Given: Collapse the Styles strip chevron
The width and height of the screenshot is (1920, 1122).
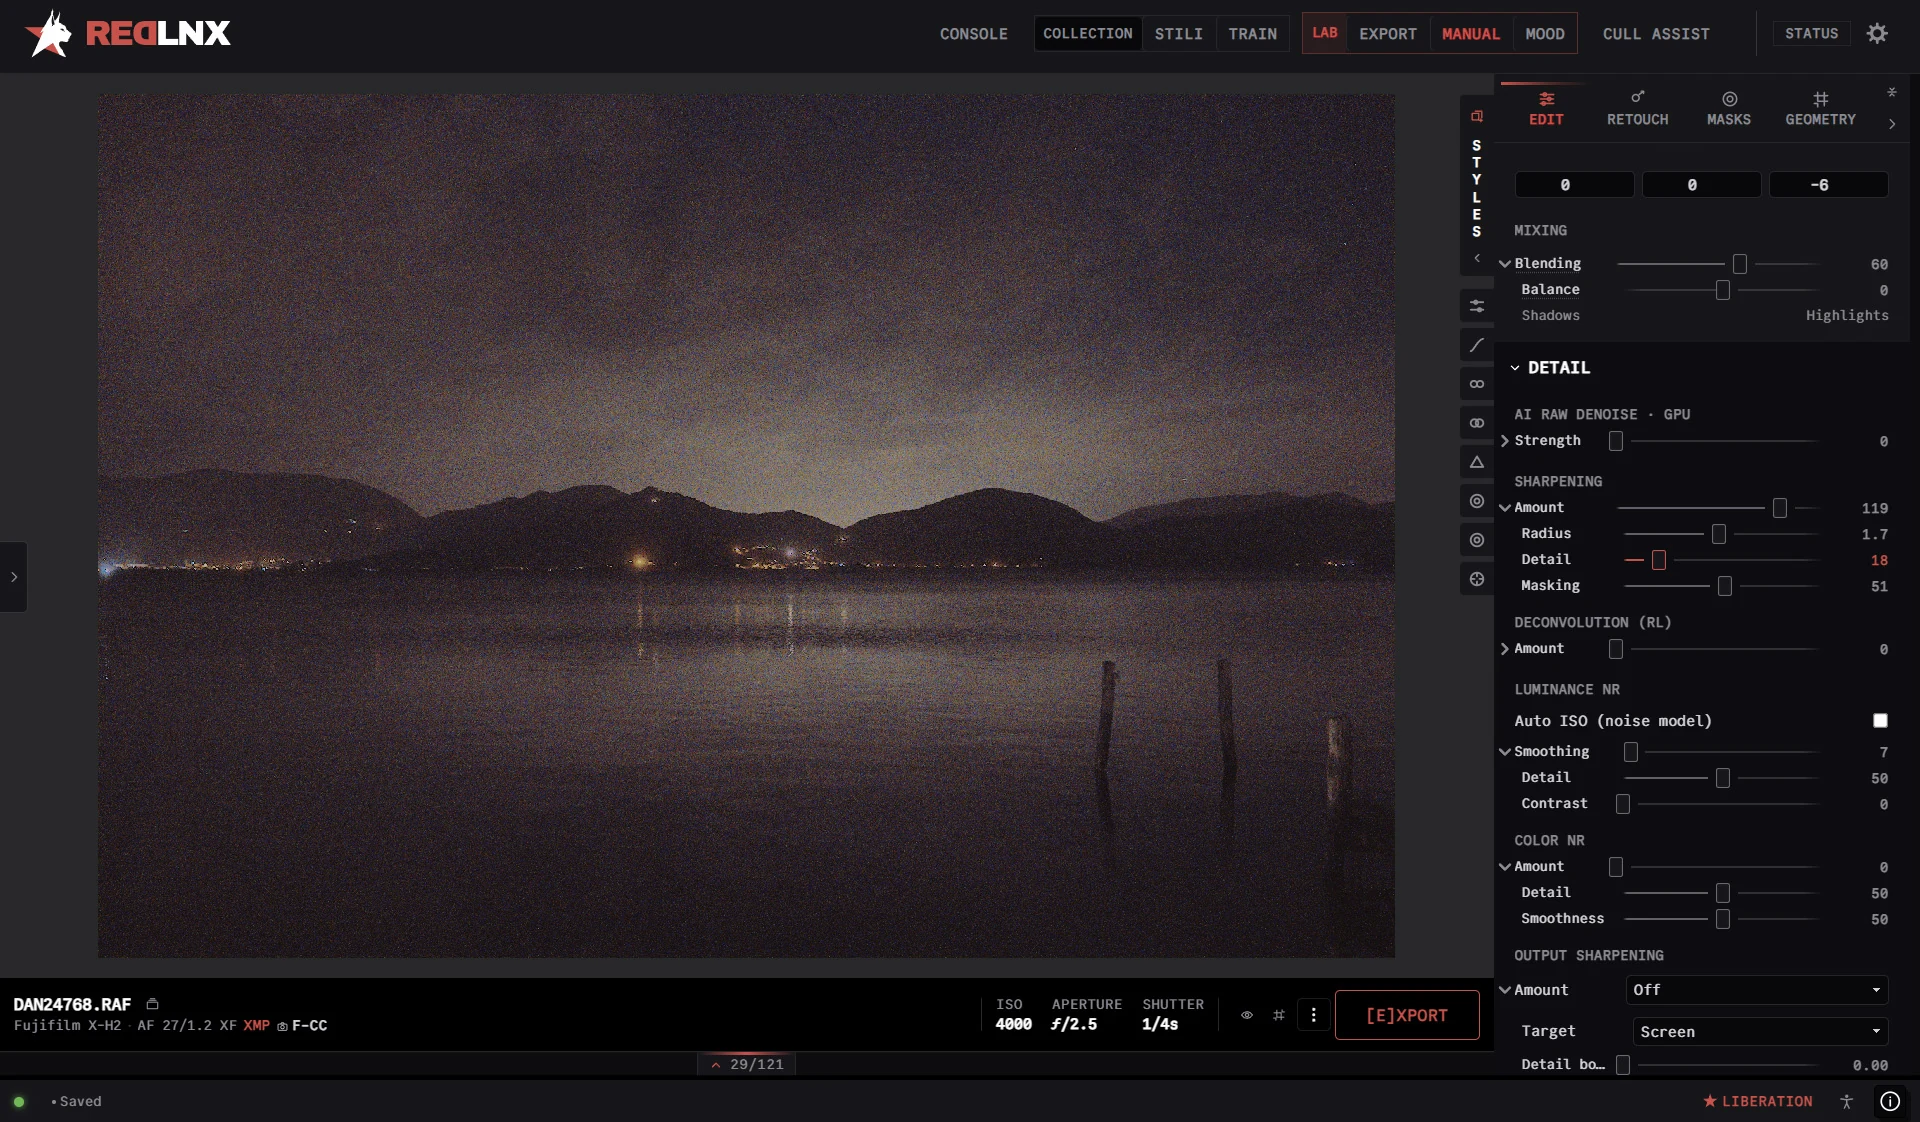Looking at the screenshot, I should coord(1476,258).
